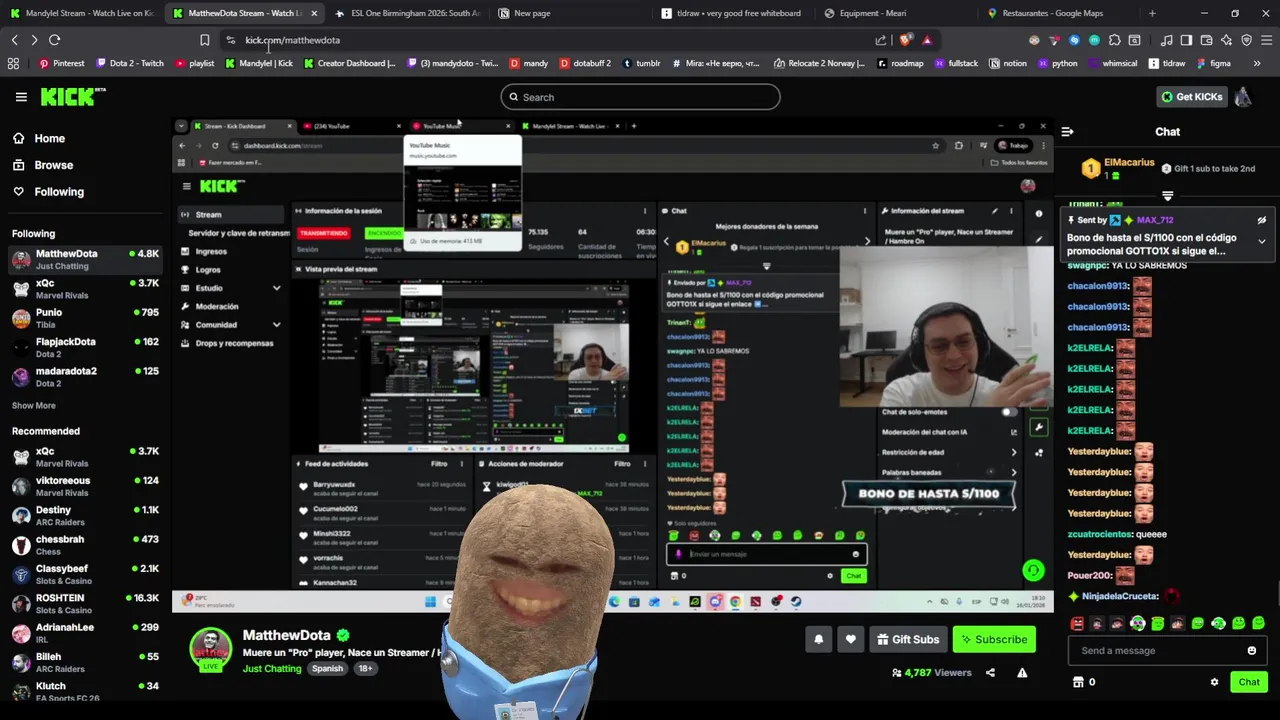The image size is (1280, 720).
Task: Open the site settings icon beside the URL
Action: pyautogui.click(x=230, y=40)
